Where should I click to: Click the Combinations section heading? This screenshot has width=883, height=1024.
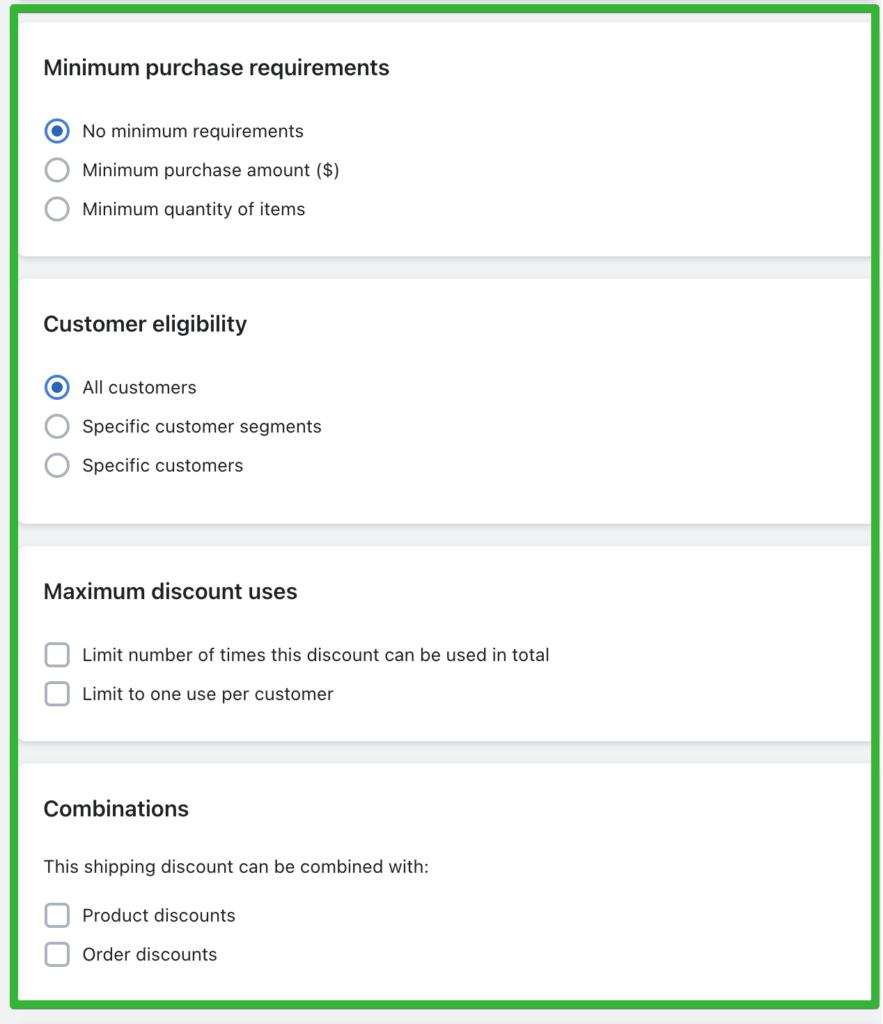tap(116, 809)
